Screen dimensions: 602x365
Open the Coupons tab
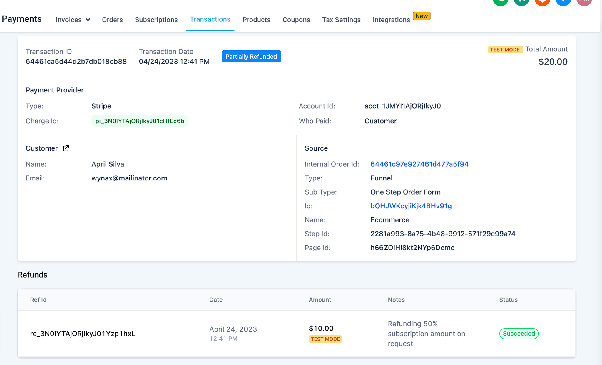296,20
